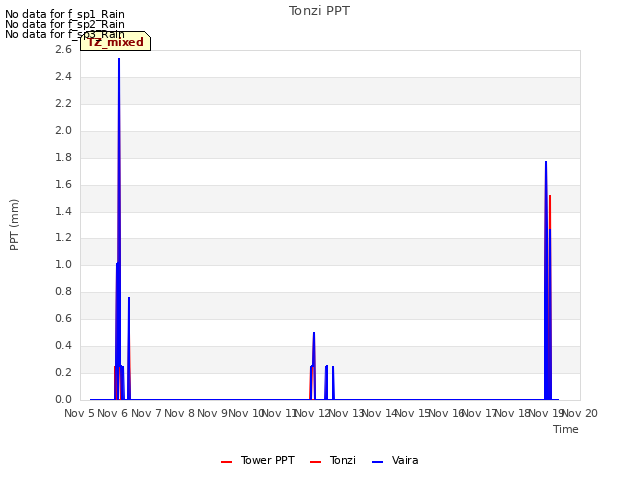Click the Nov 12 x-axis tick label
Screen dimensions: 640x480
(313, 413)
